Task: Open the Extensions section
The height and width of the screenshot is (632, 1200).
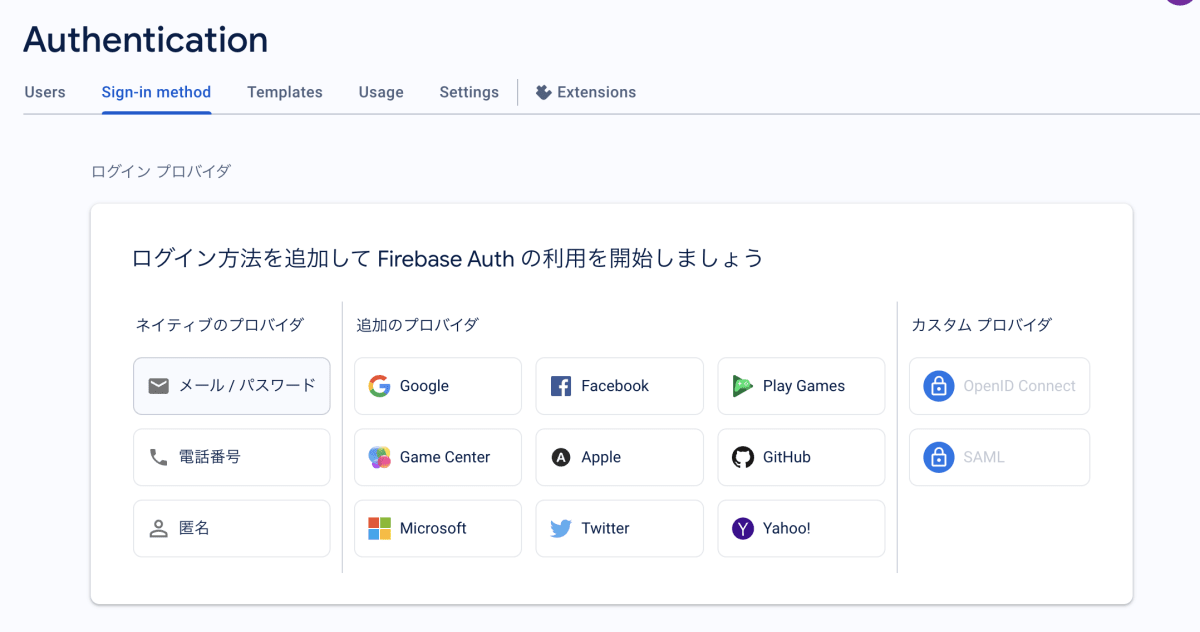Action: [x=586, y=92]
